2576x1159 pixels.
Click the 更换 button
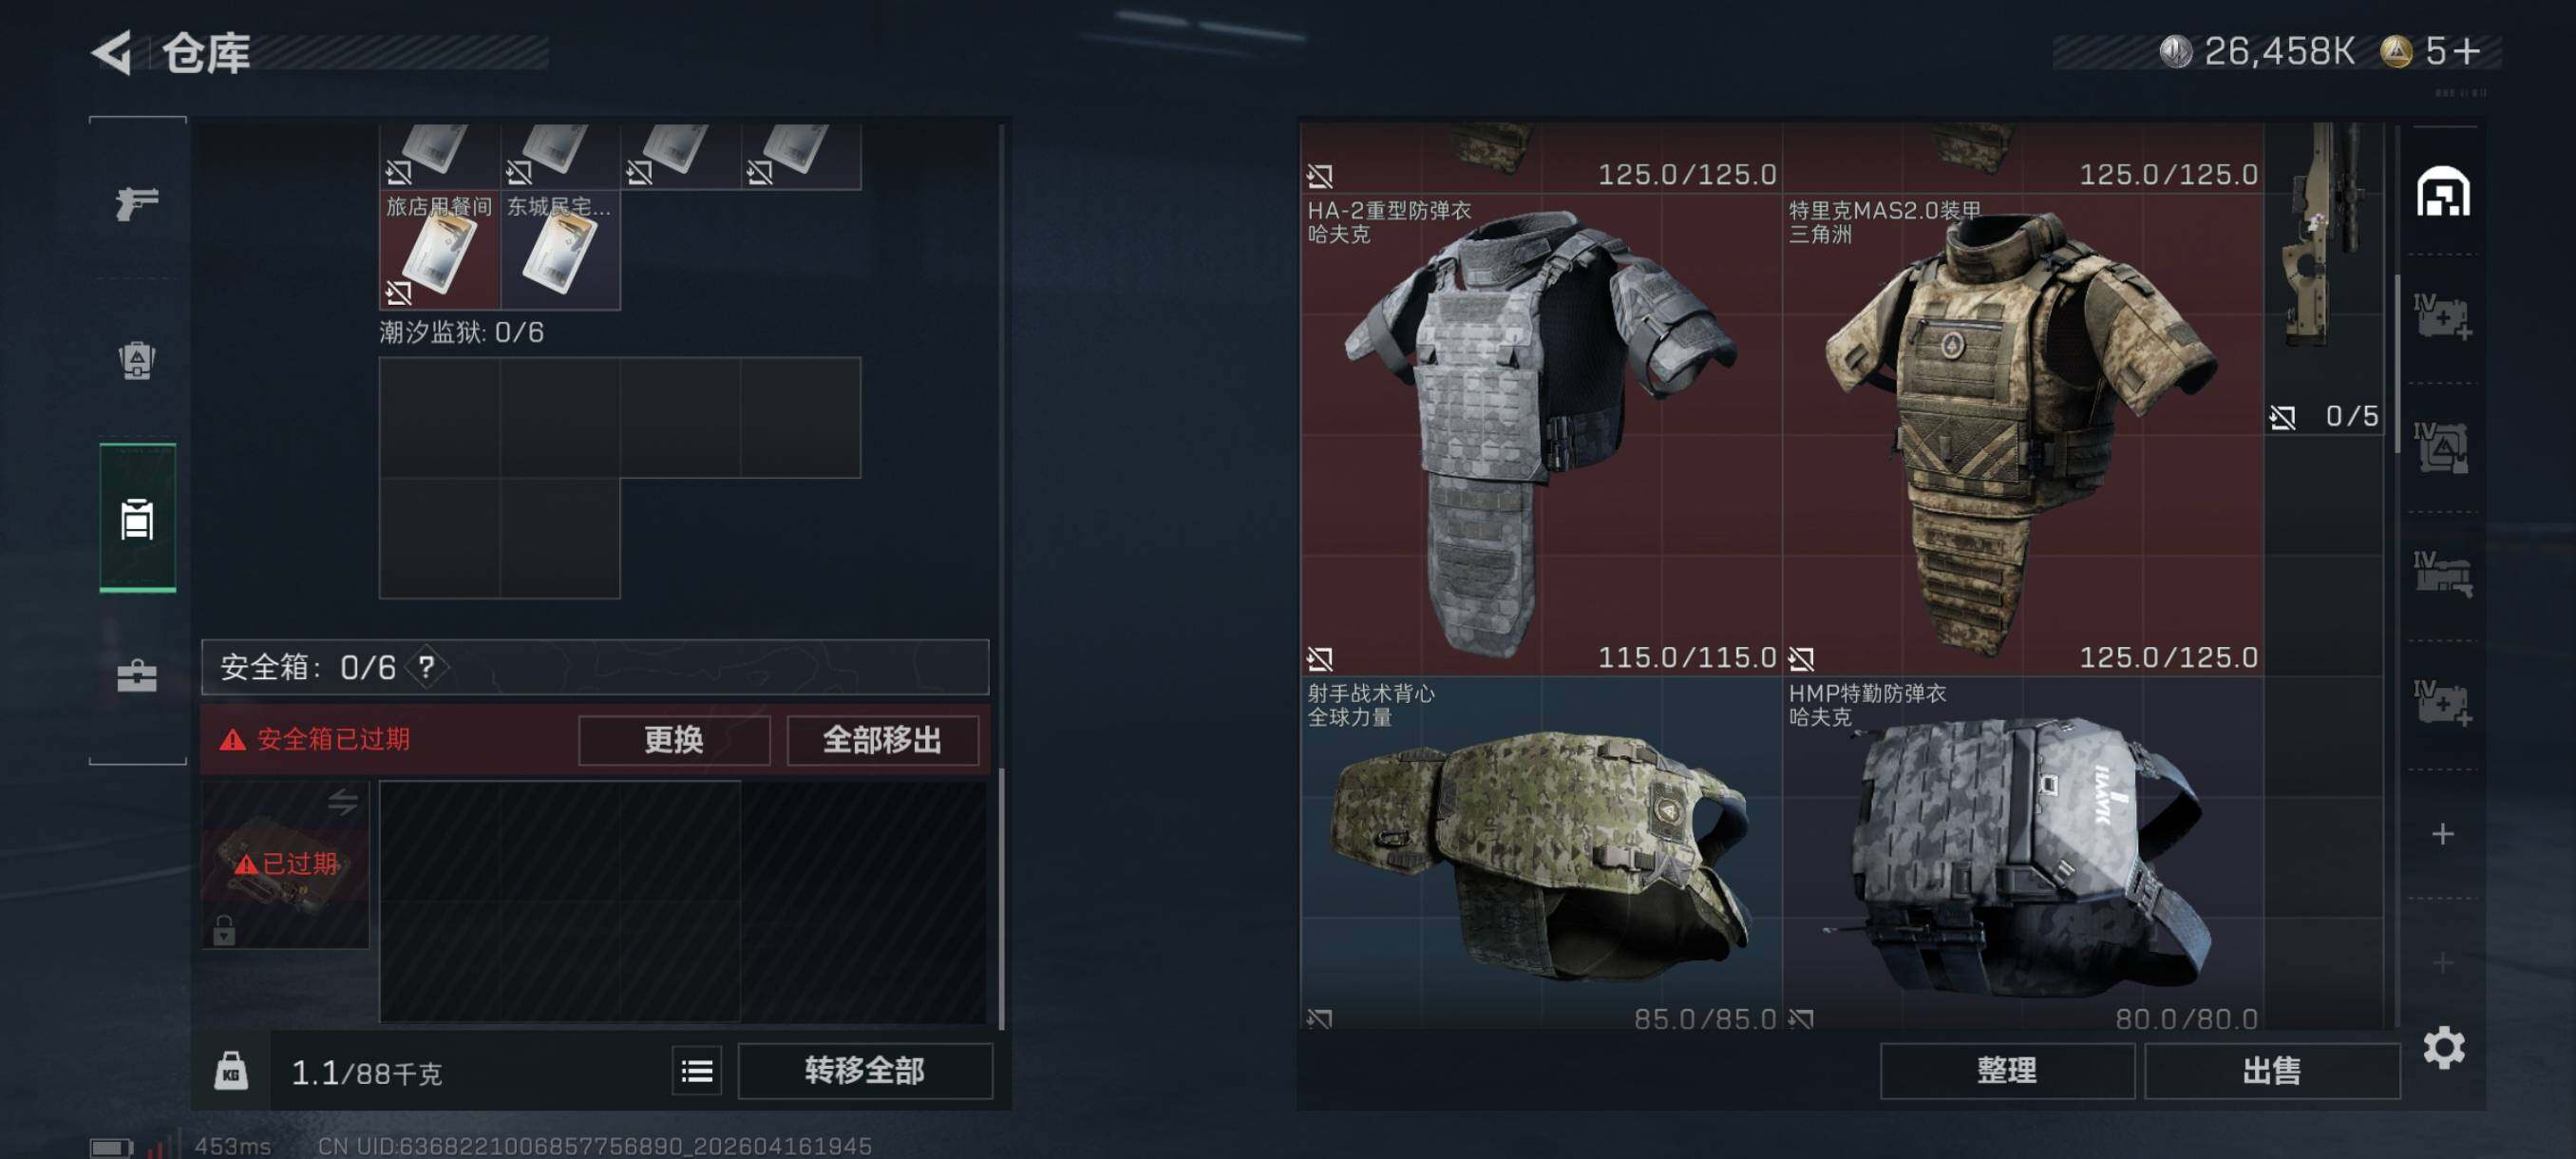tap(674, 740)
